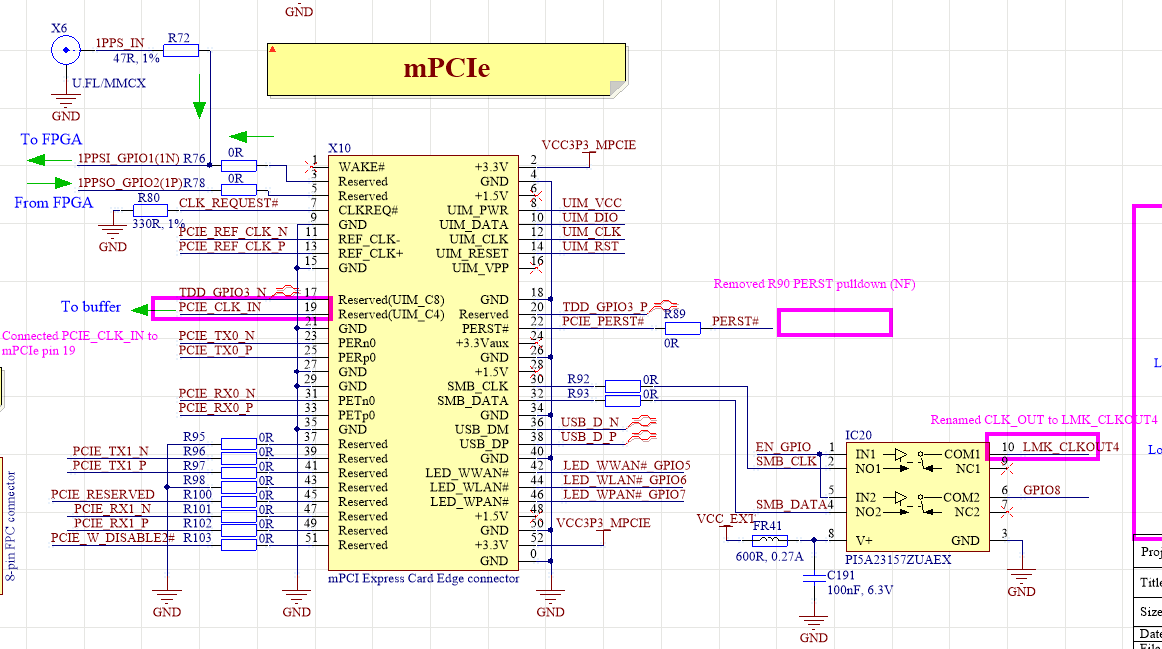Click the 'Removed R90 PERST pulldown' note
The image size is (1162, 649).
pyautogui.click(x=814, y=284)
